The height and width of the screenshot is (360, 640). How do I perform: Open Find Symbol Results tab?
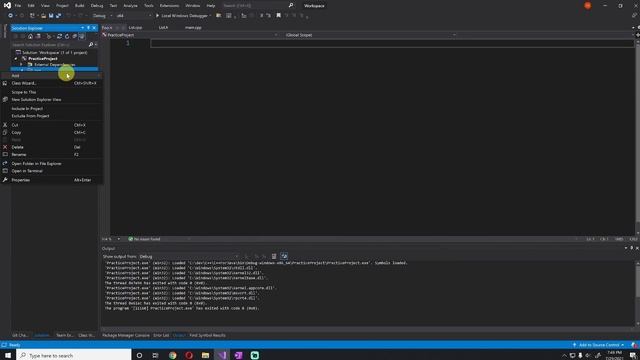point(207,336)
